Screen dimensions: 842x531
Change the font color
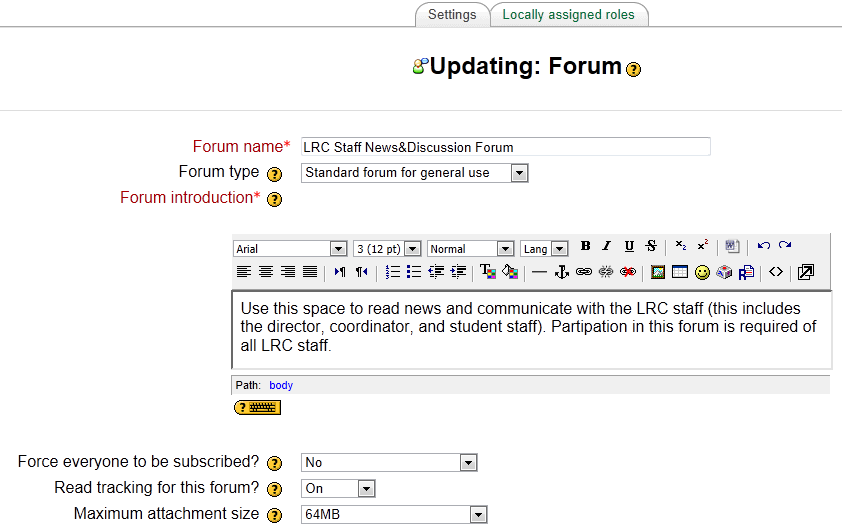coord(487,272)
